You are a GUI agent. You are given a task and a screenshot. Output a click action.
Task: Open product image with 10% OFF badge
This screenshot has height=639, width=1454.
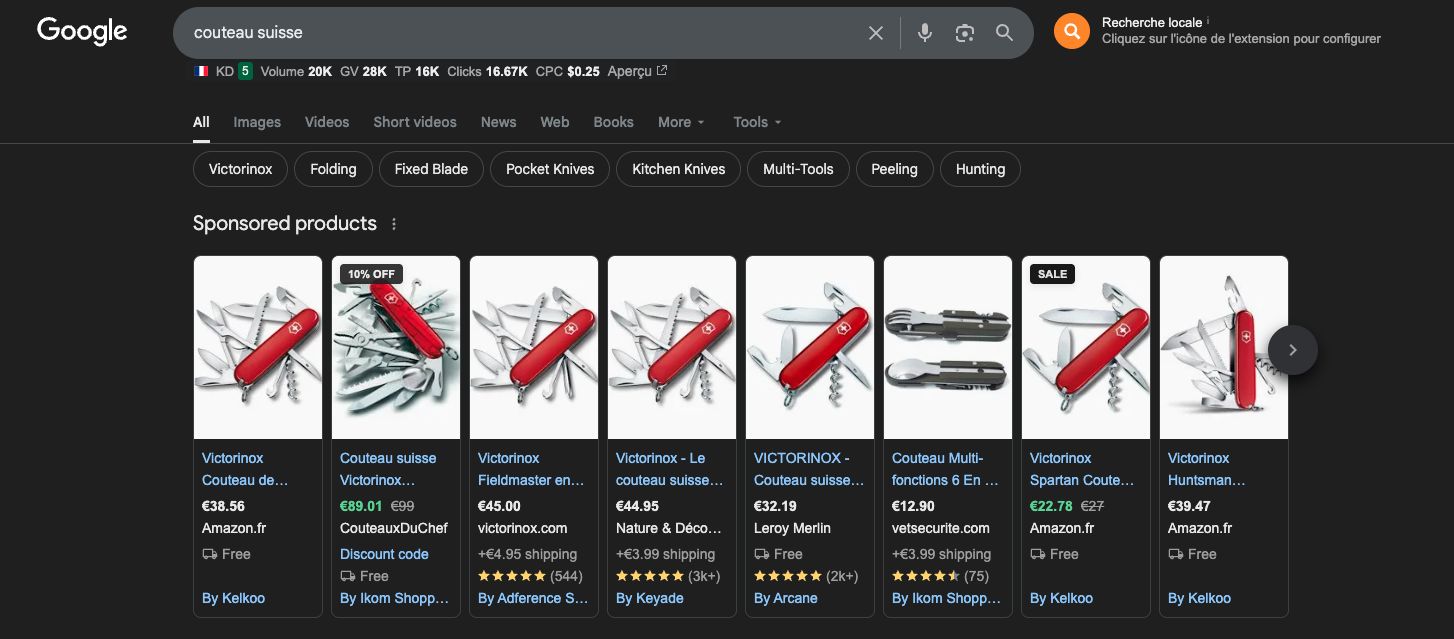tap(396, 348)
